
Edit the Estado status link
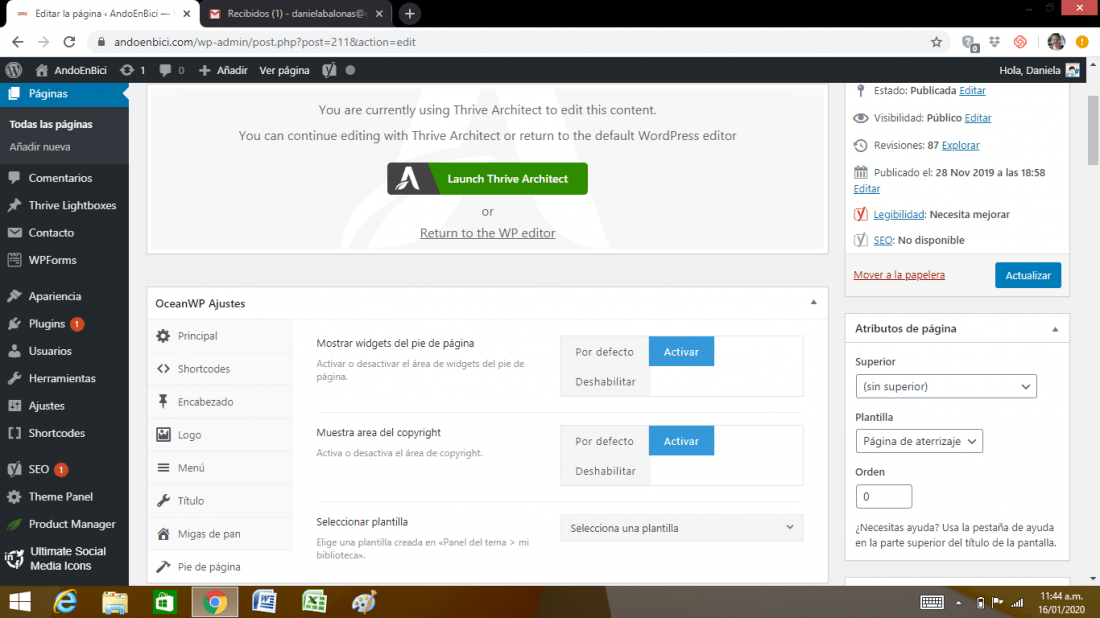[x=972, y=90]
